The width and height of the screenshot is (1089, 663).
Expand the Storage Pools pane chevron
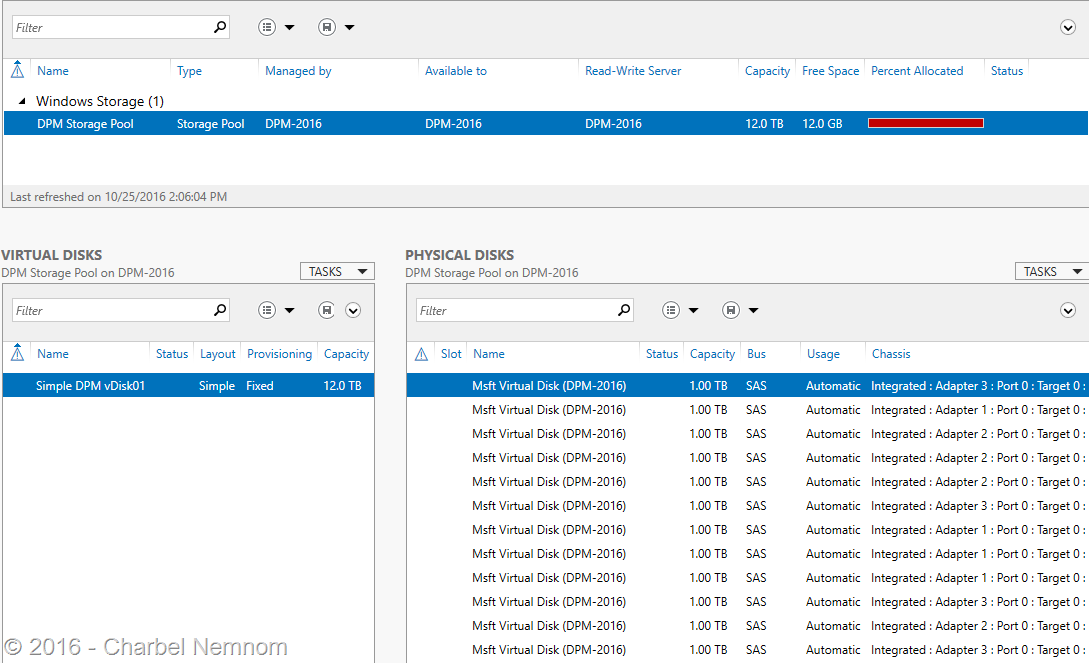click(1067, 28)
